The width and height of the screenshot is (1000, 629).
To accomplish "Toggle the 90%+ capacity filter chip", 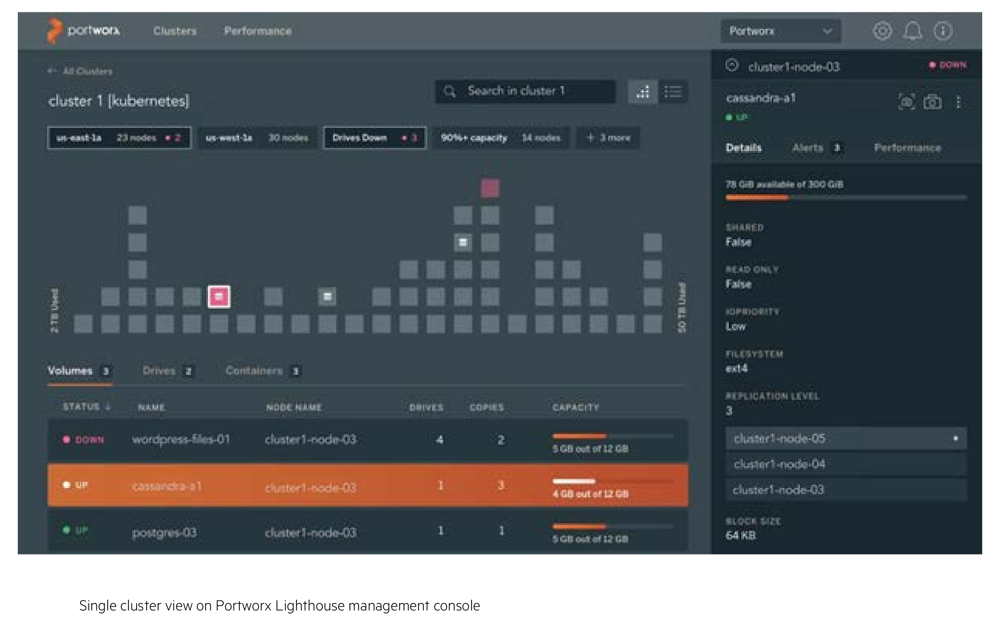I will click(501, 138).
